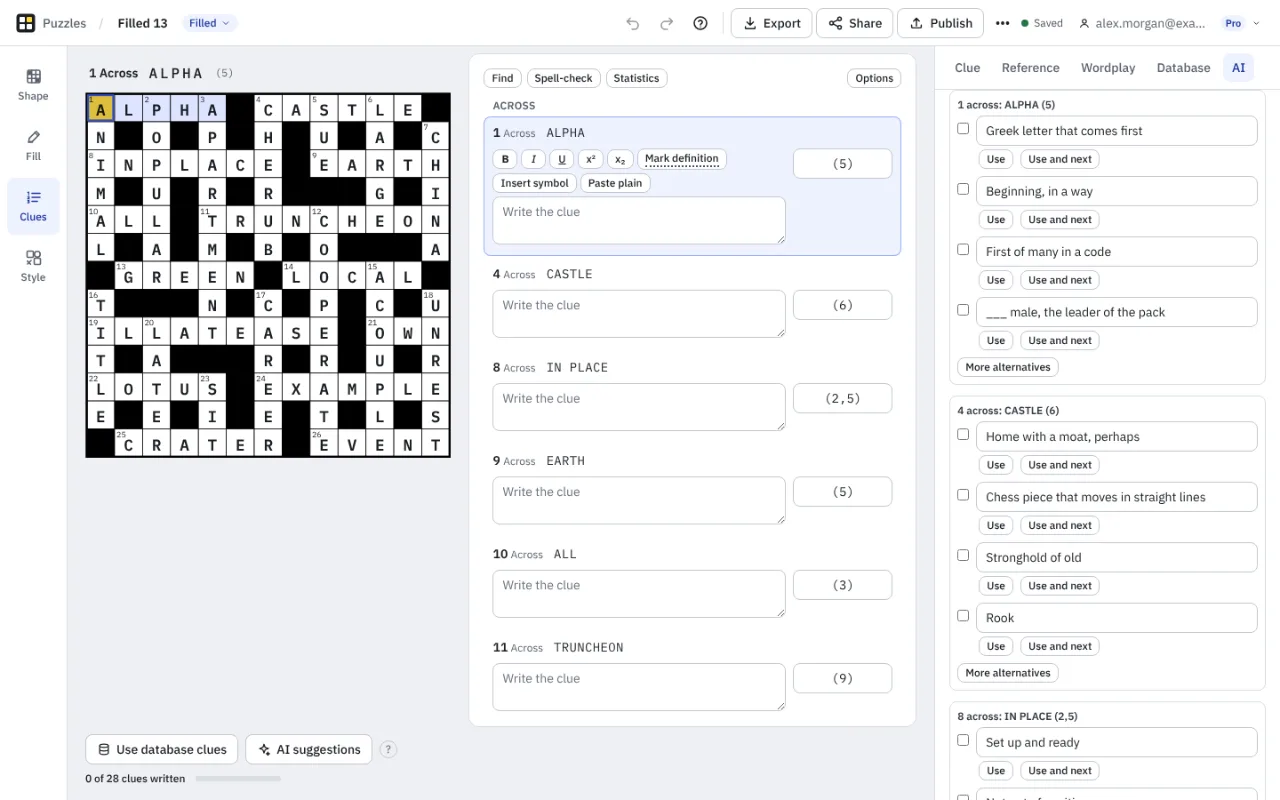The height and width of the screenshot is (800, 1280).
Task: Expand More alternatives for ALPHA
Action: click(1008, 367)
